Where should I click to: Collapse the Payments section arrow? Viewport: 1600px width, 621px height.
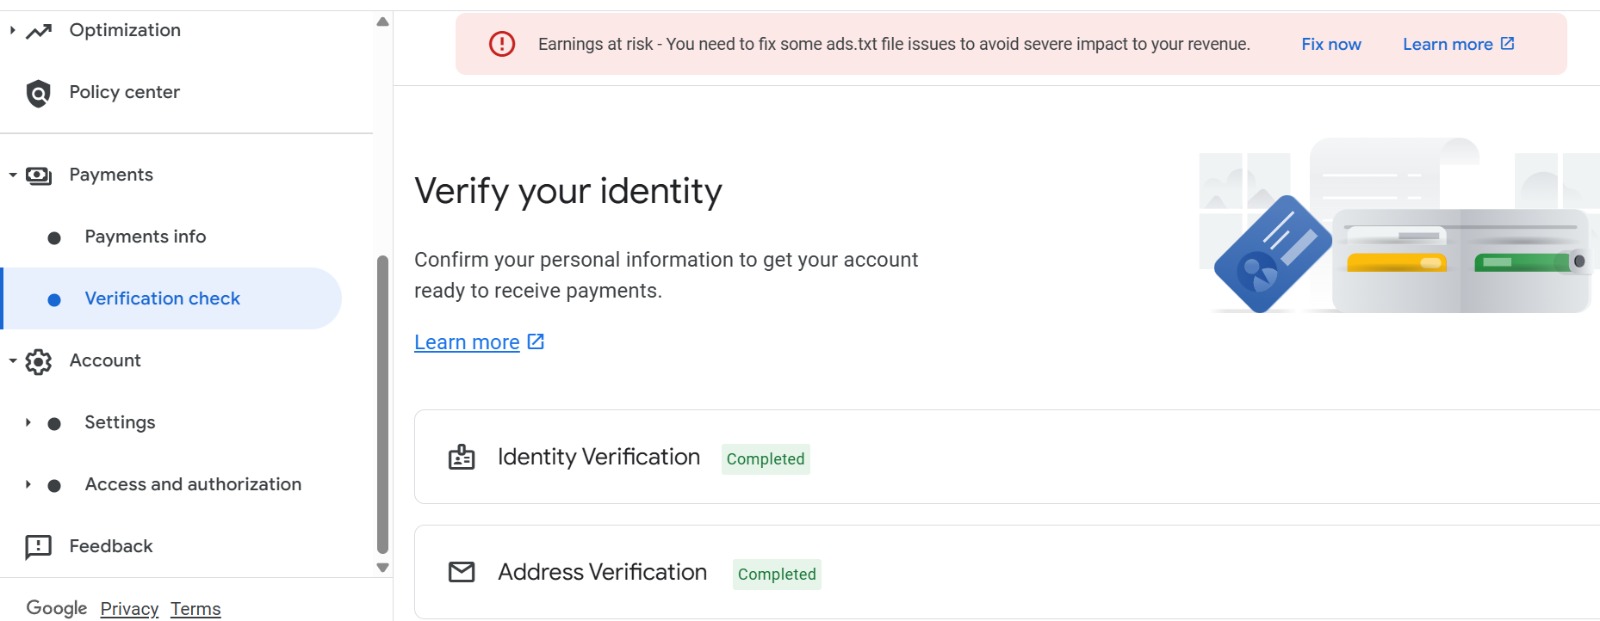[12, 175]
